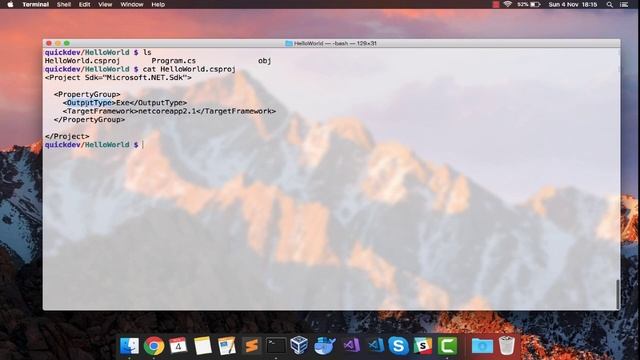Open Spotlight search magnifier

(609, 4)
